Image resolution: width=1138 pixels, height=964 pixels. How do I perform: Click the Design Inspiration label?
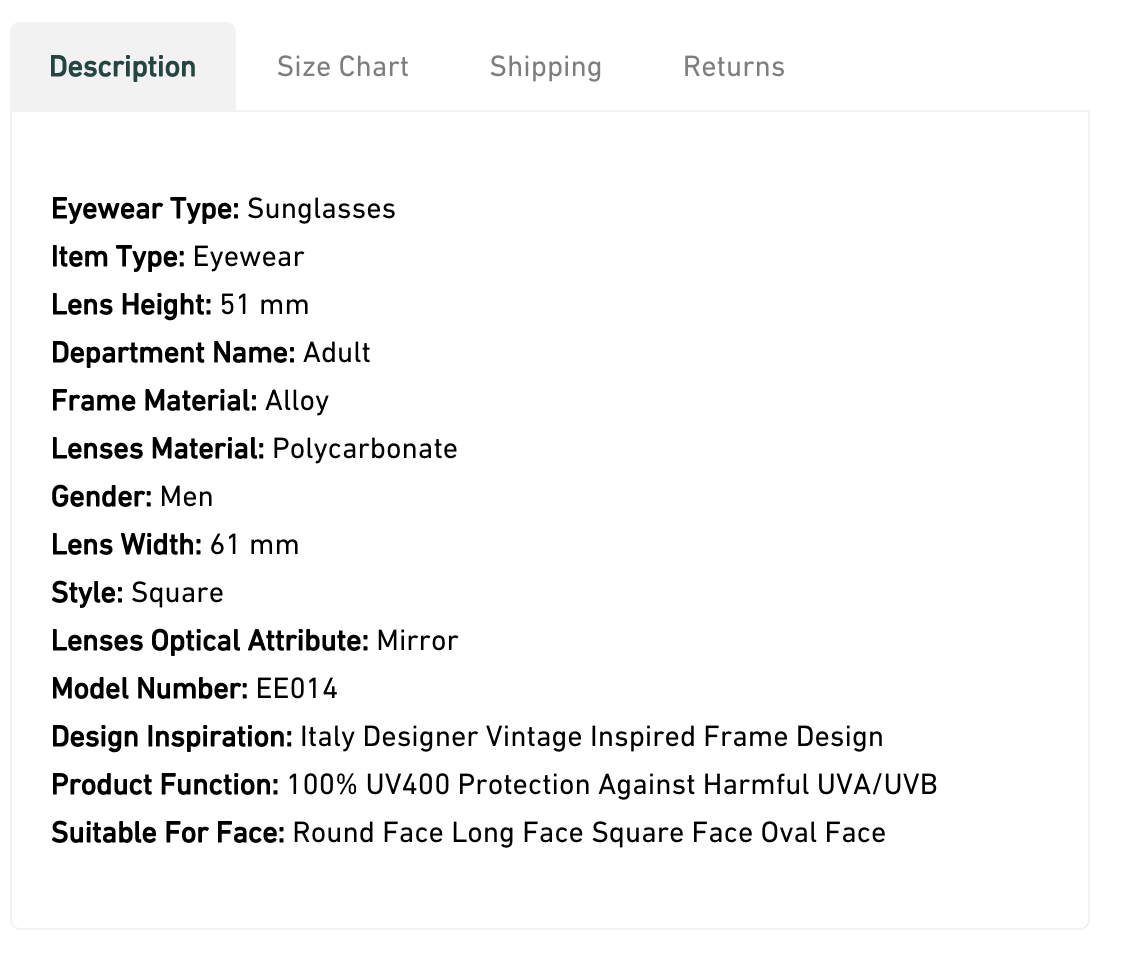click(171, 737)
